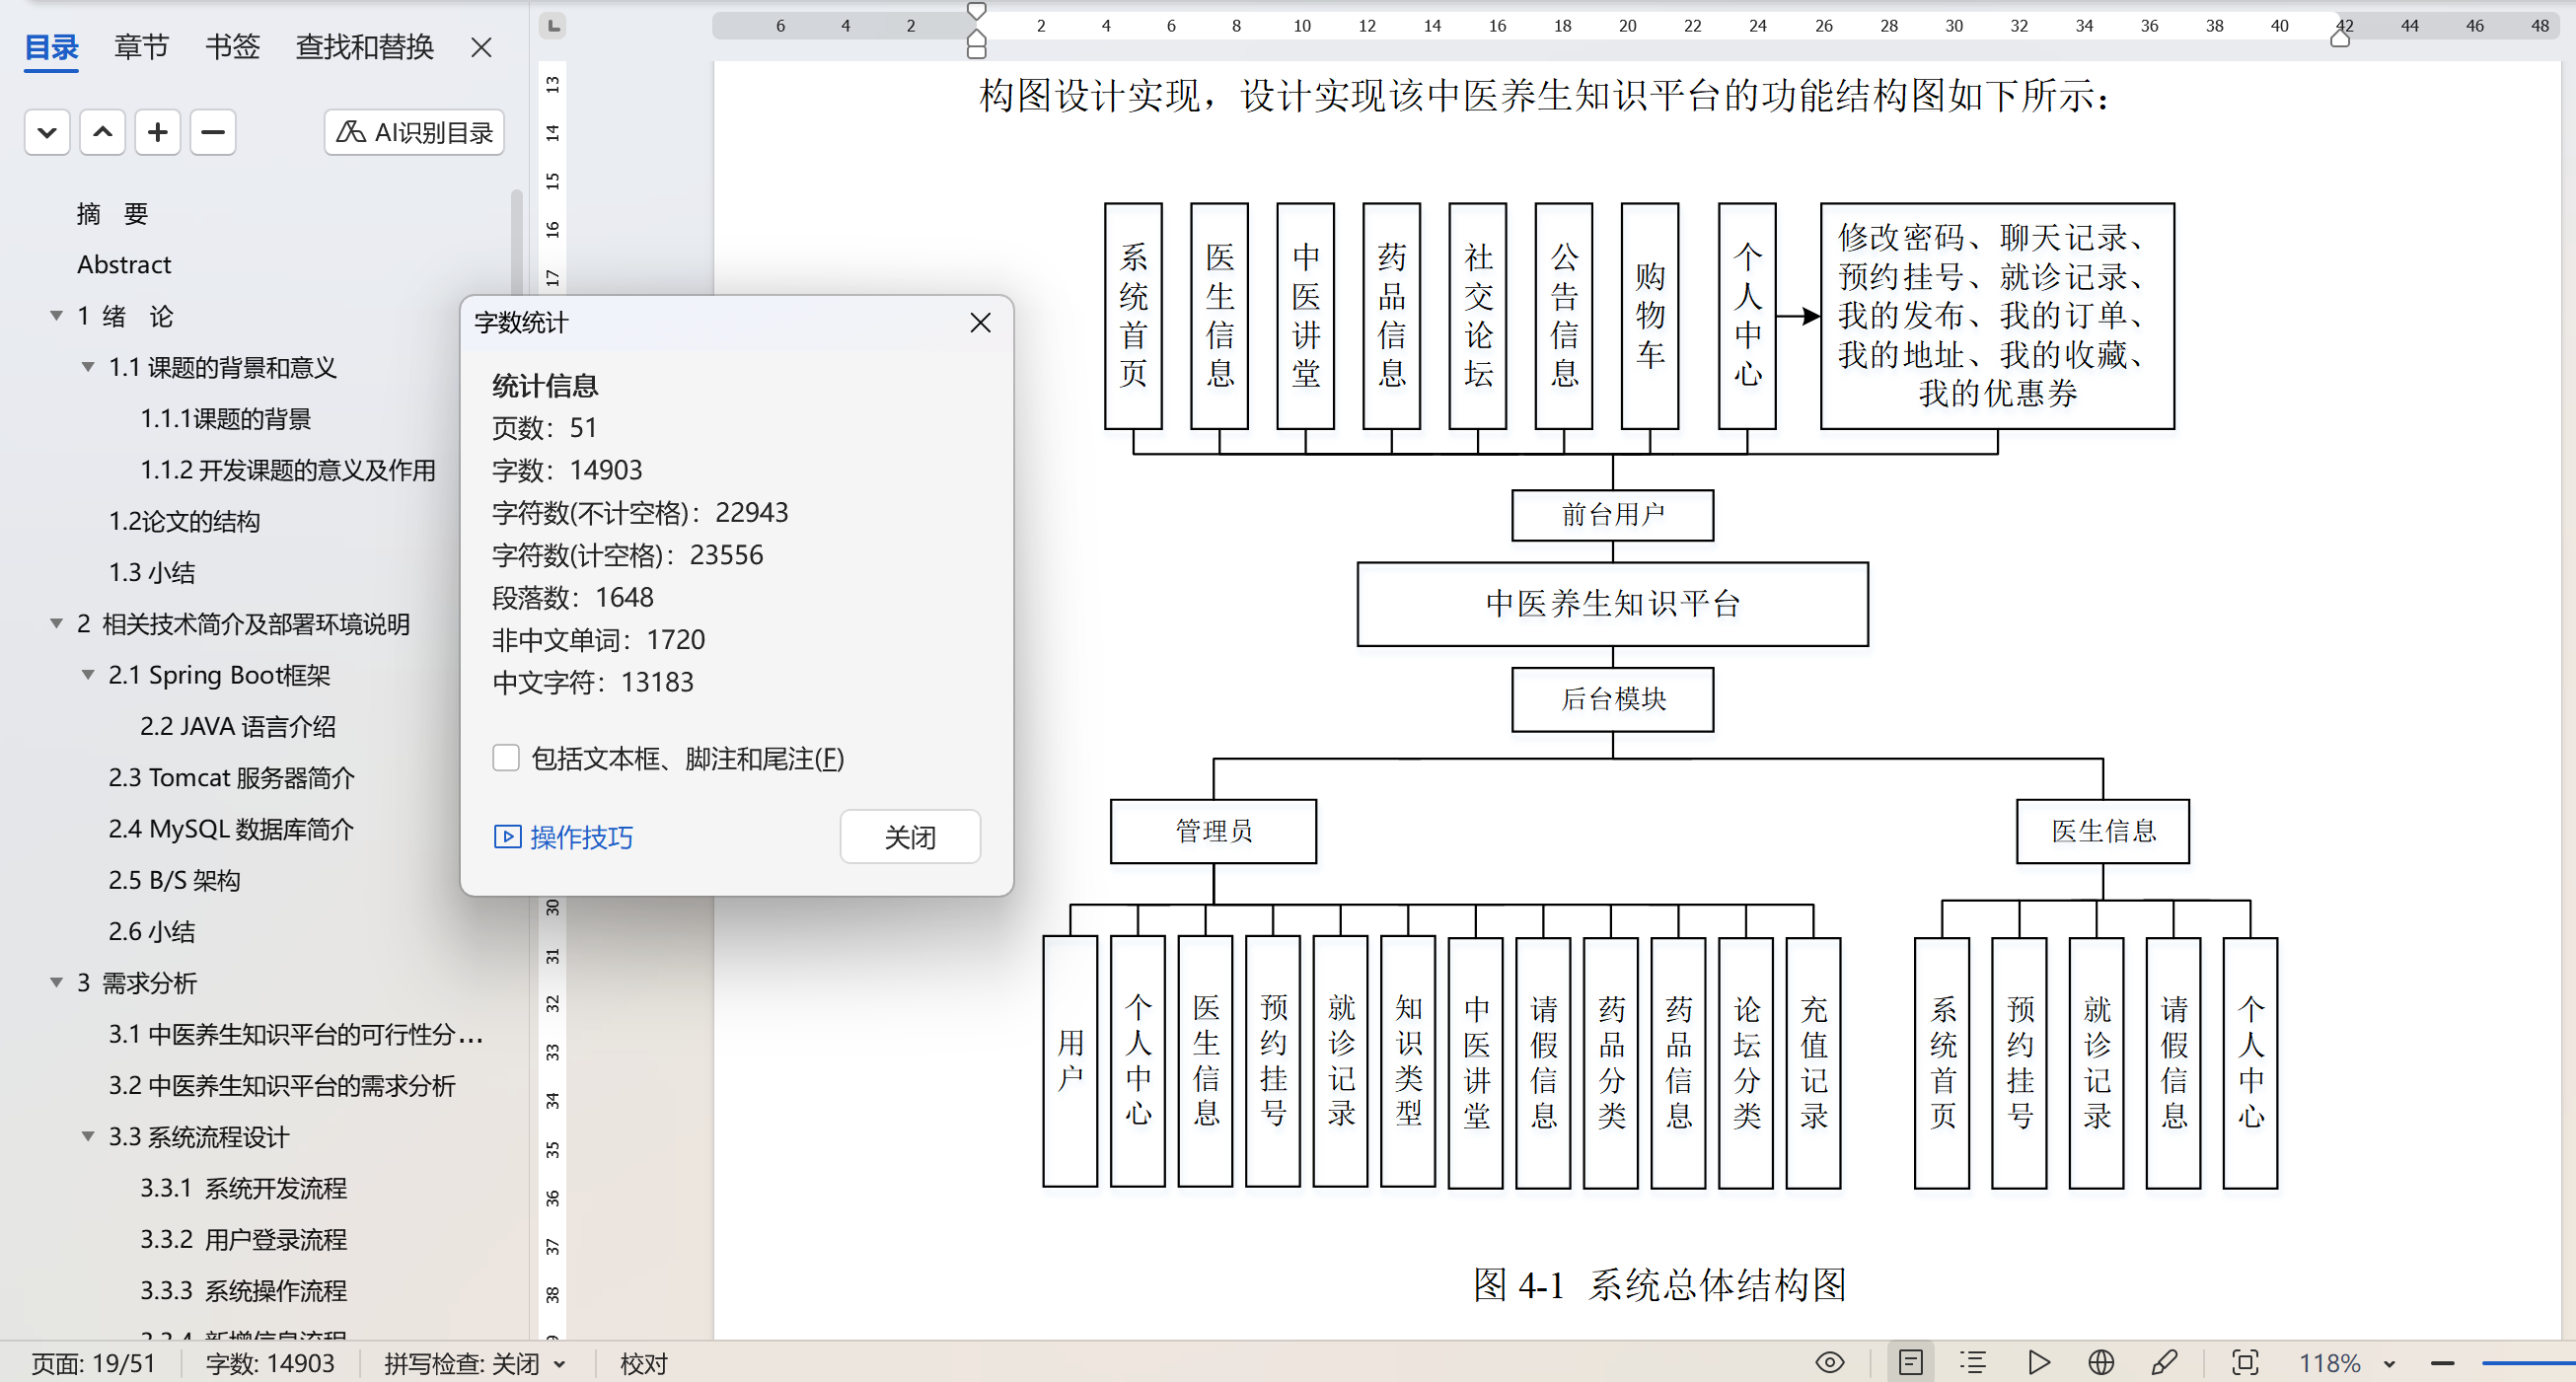
Task: Click the play reading mode icon
Action: (x=2038, y=1362)
